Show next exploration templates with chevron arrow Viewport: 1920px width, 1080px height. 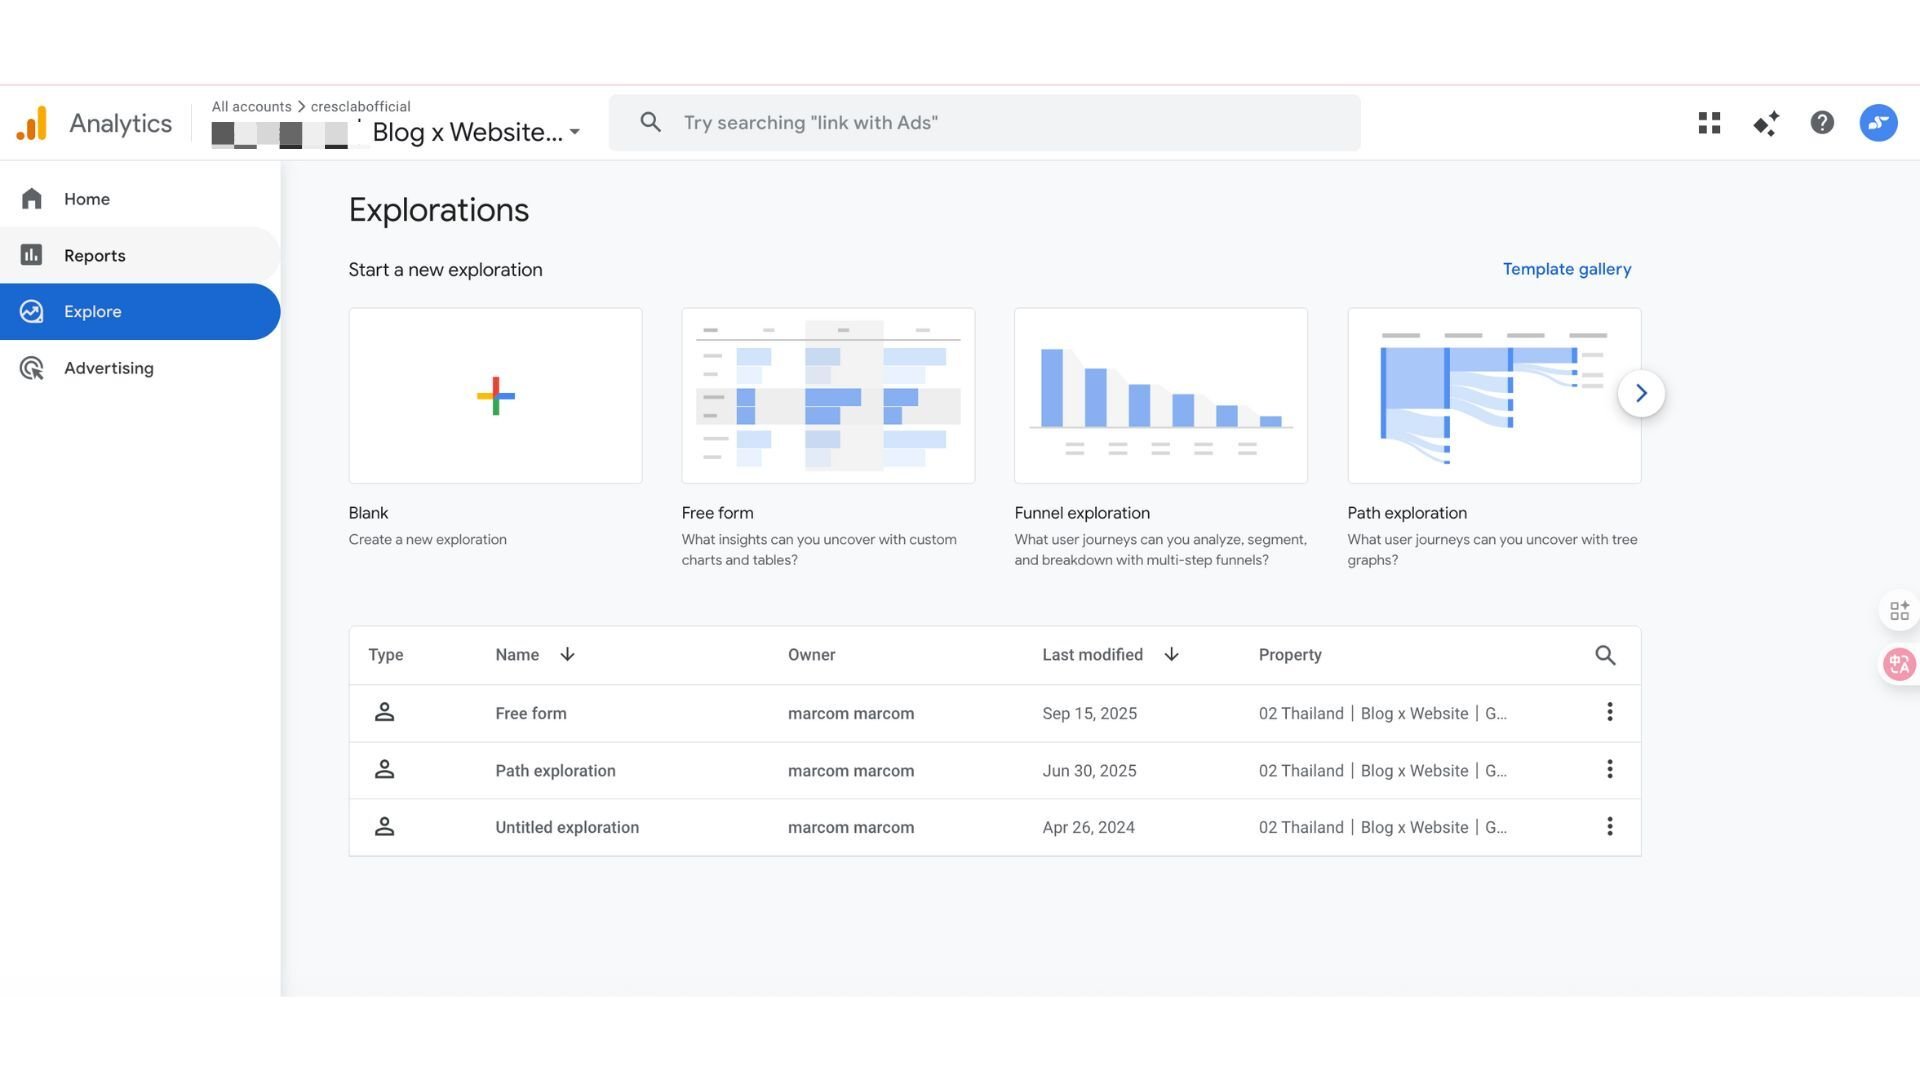[x=1641, y=394]
